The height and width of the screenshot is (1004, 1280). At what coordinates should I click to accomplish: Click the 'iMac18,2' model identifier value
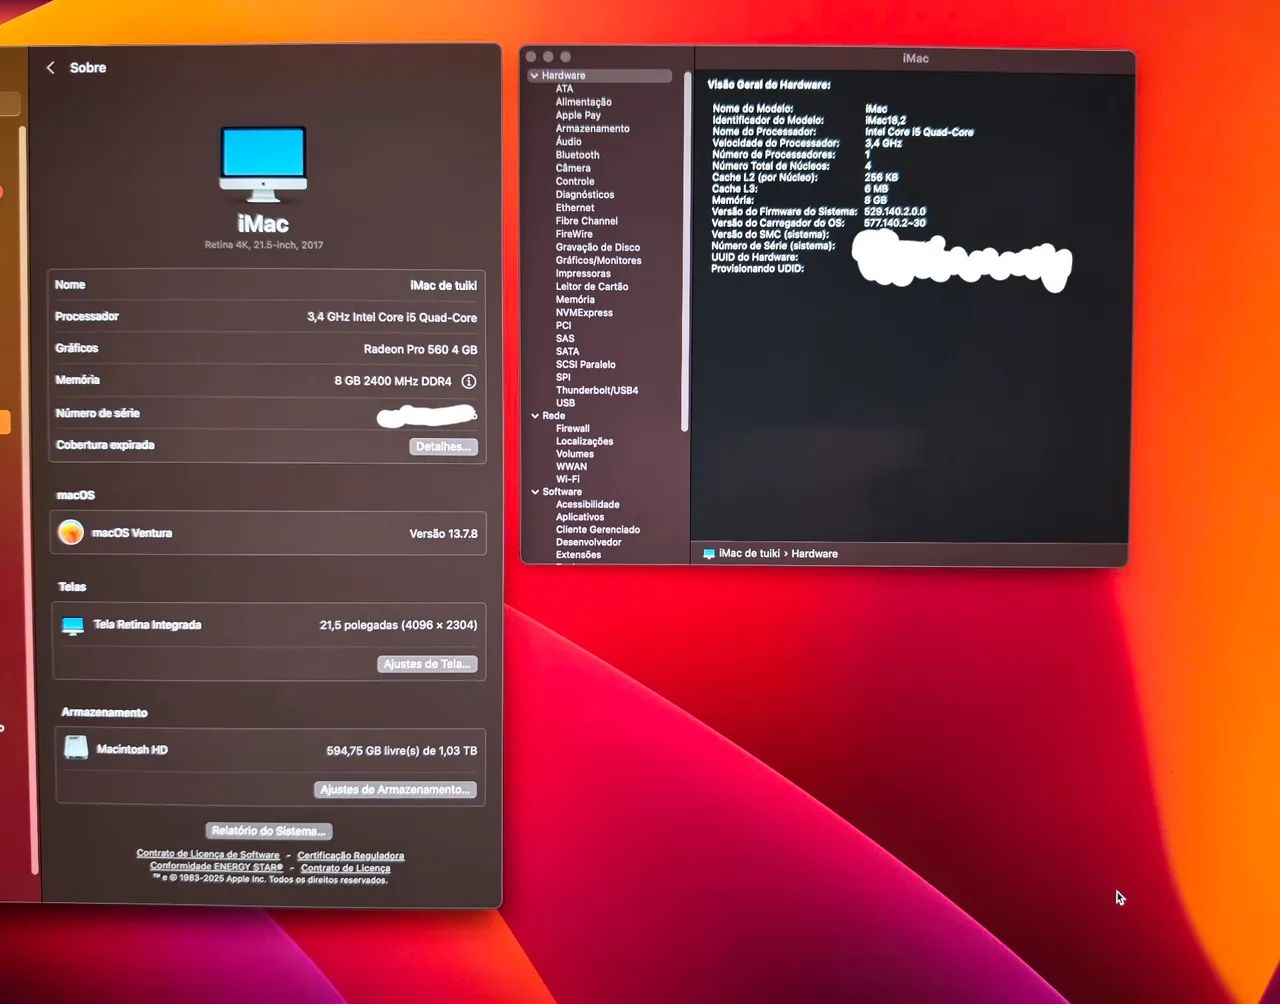click(x=885, y=120)
